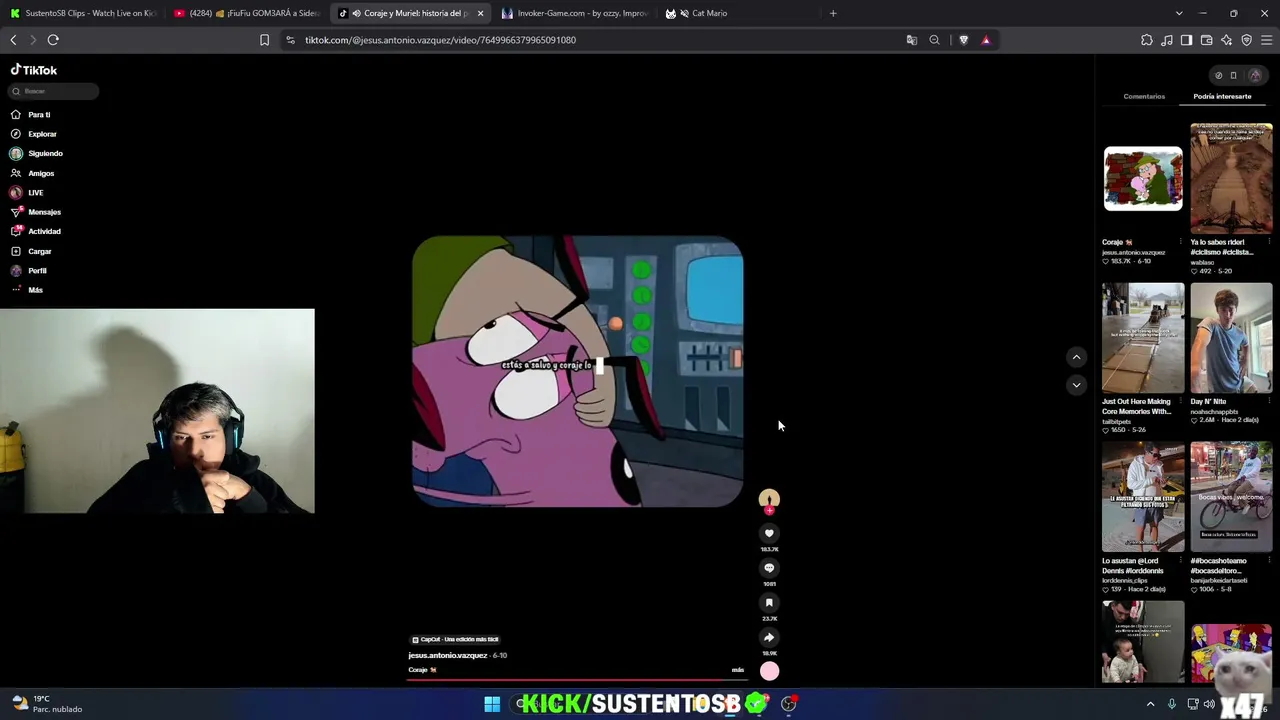The height and width of the screenshot is (720, 1280).
Task: Switch to the Comentarios tab
Action: coord(1144,97)
